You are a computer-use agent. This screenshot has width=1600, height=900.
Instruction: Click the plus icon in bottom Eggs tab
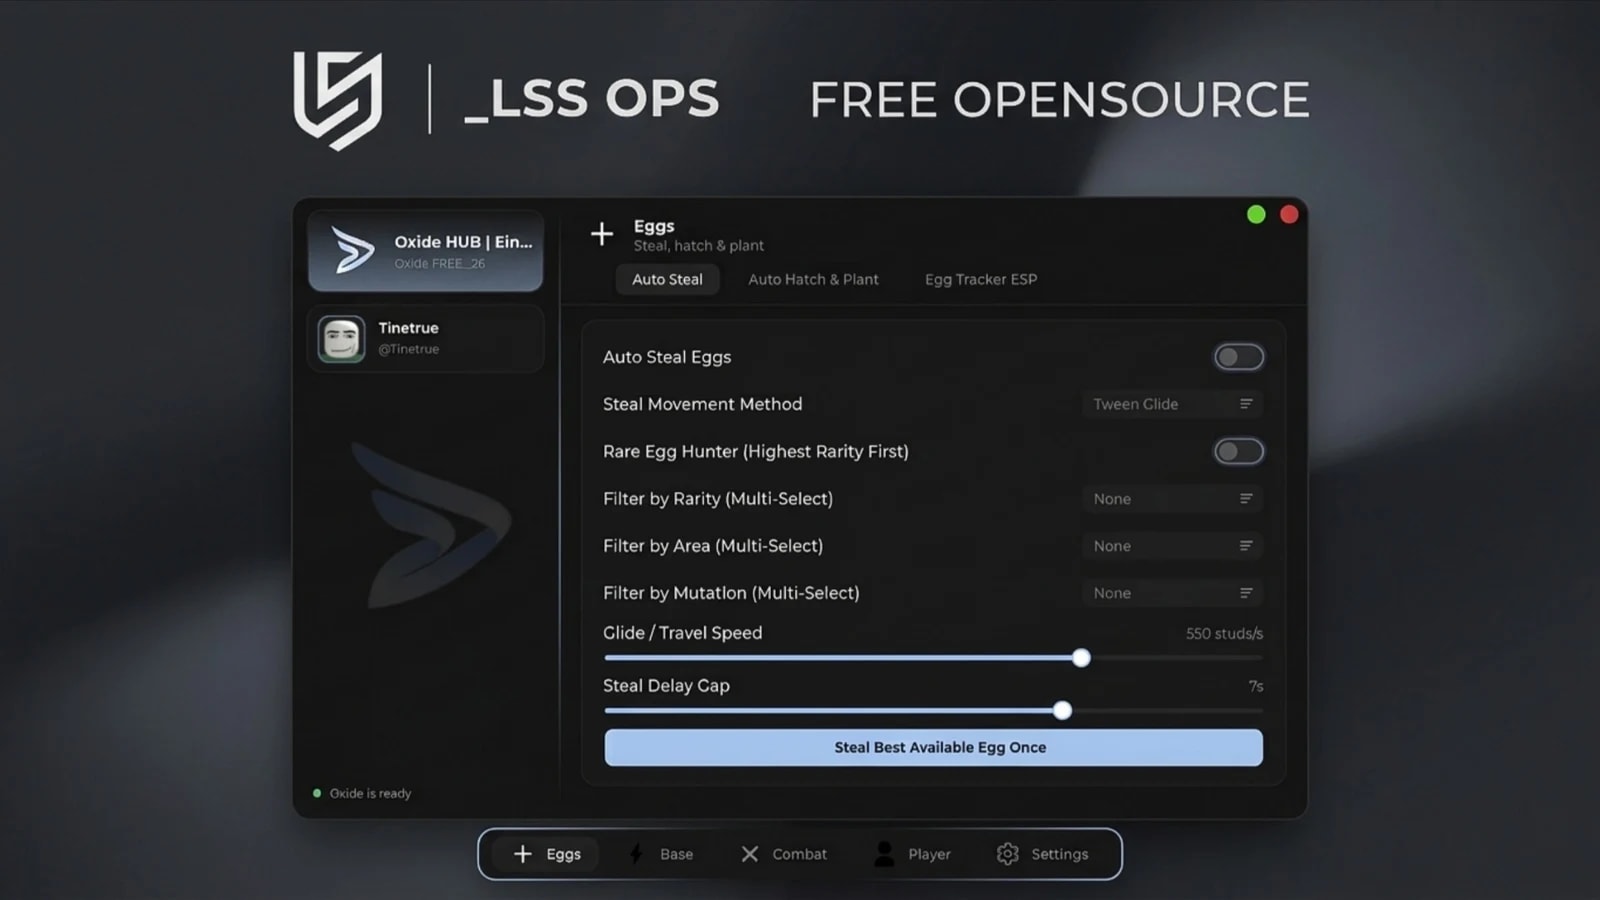pos(522,854)
